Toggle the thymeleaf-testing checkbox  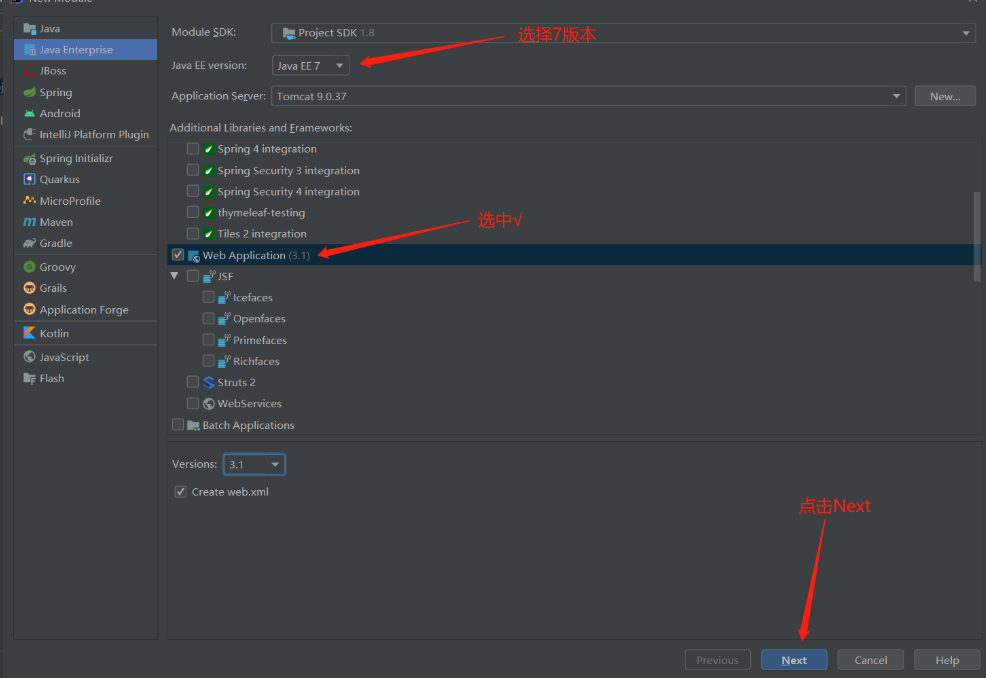coord(193,212)
